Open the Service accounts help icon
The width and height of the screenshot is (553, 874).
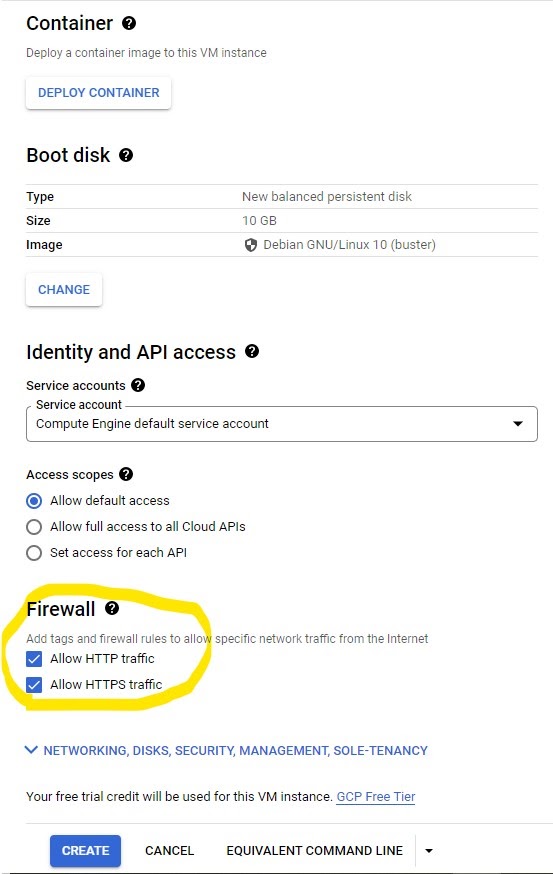138,385
